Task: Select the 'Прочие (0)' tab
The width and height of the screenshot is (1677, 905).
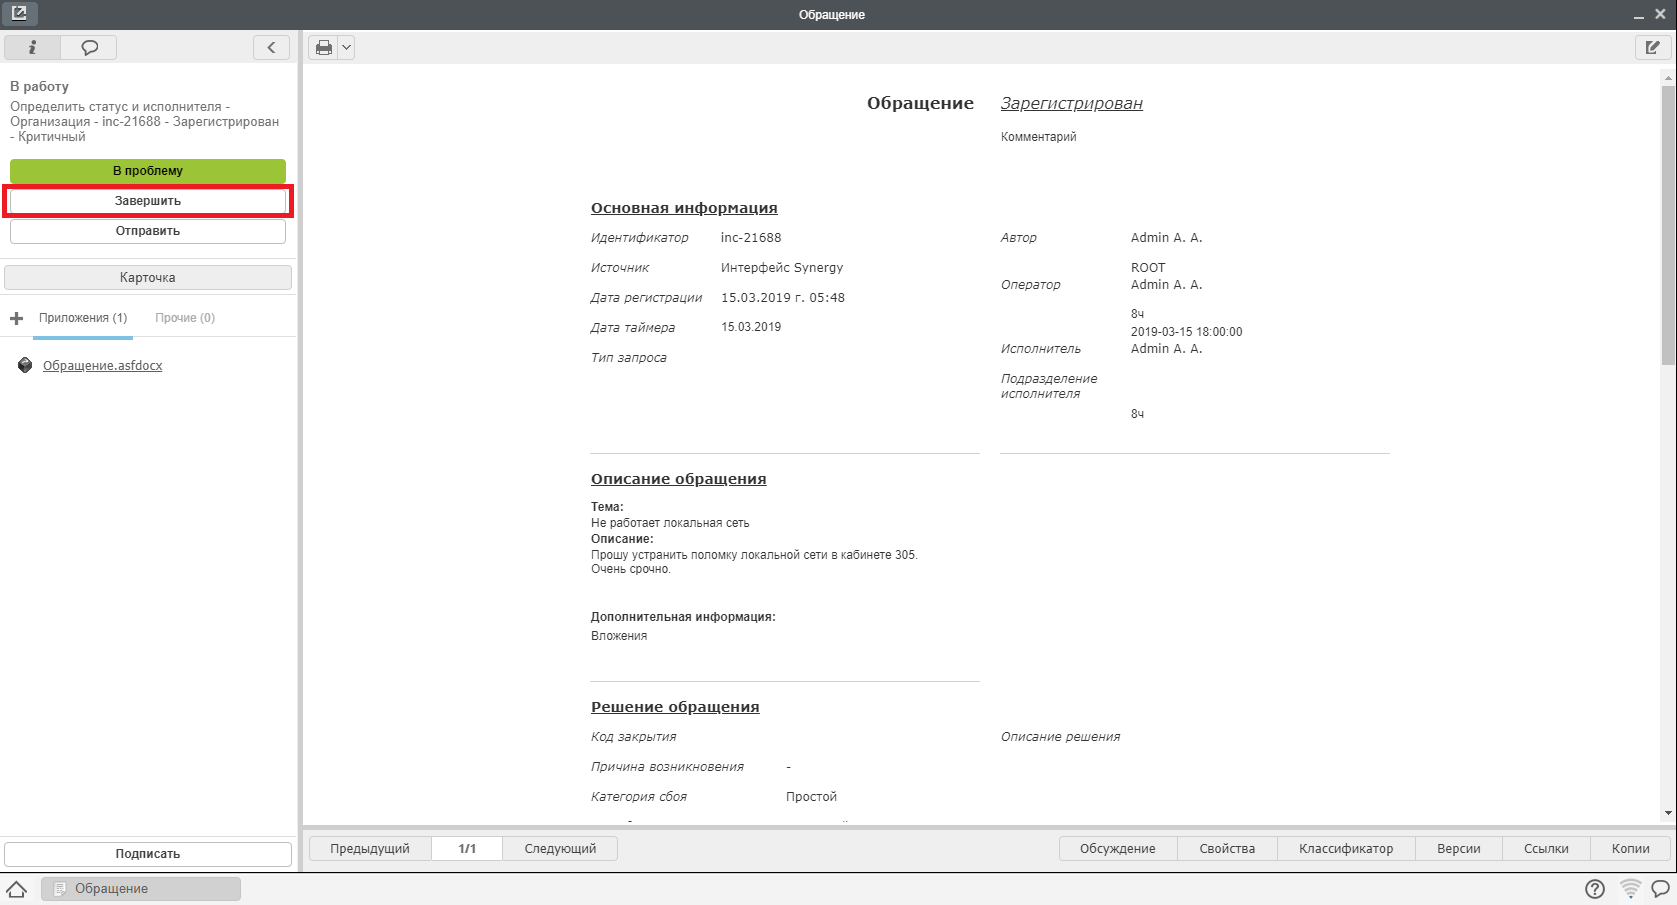Action: (x=185, y=318)
